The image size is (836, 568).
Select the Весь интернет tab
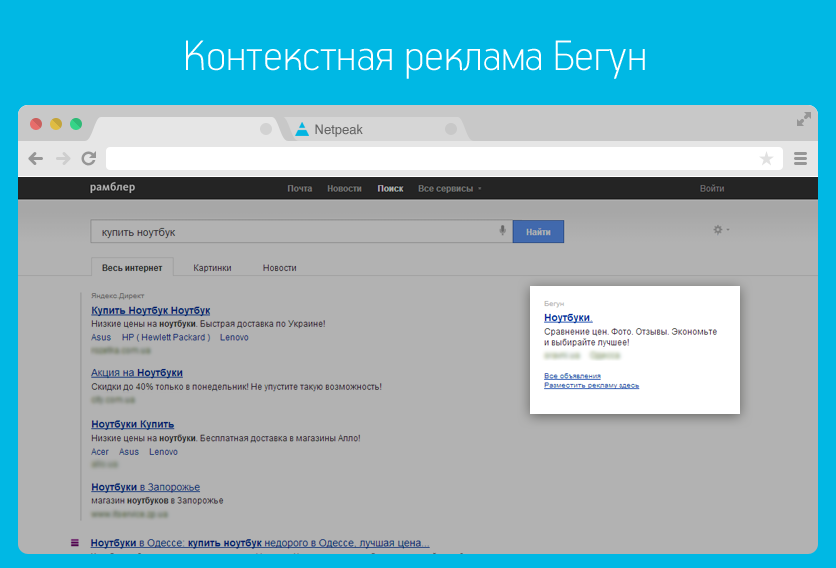132,267
